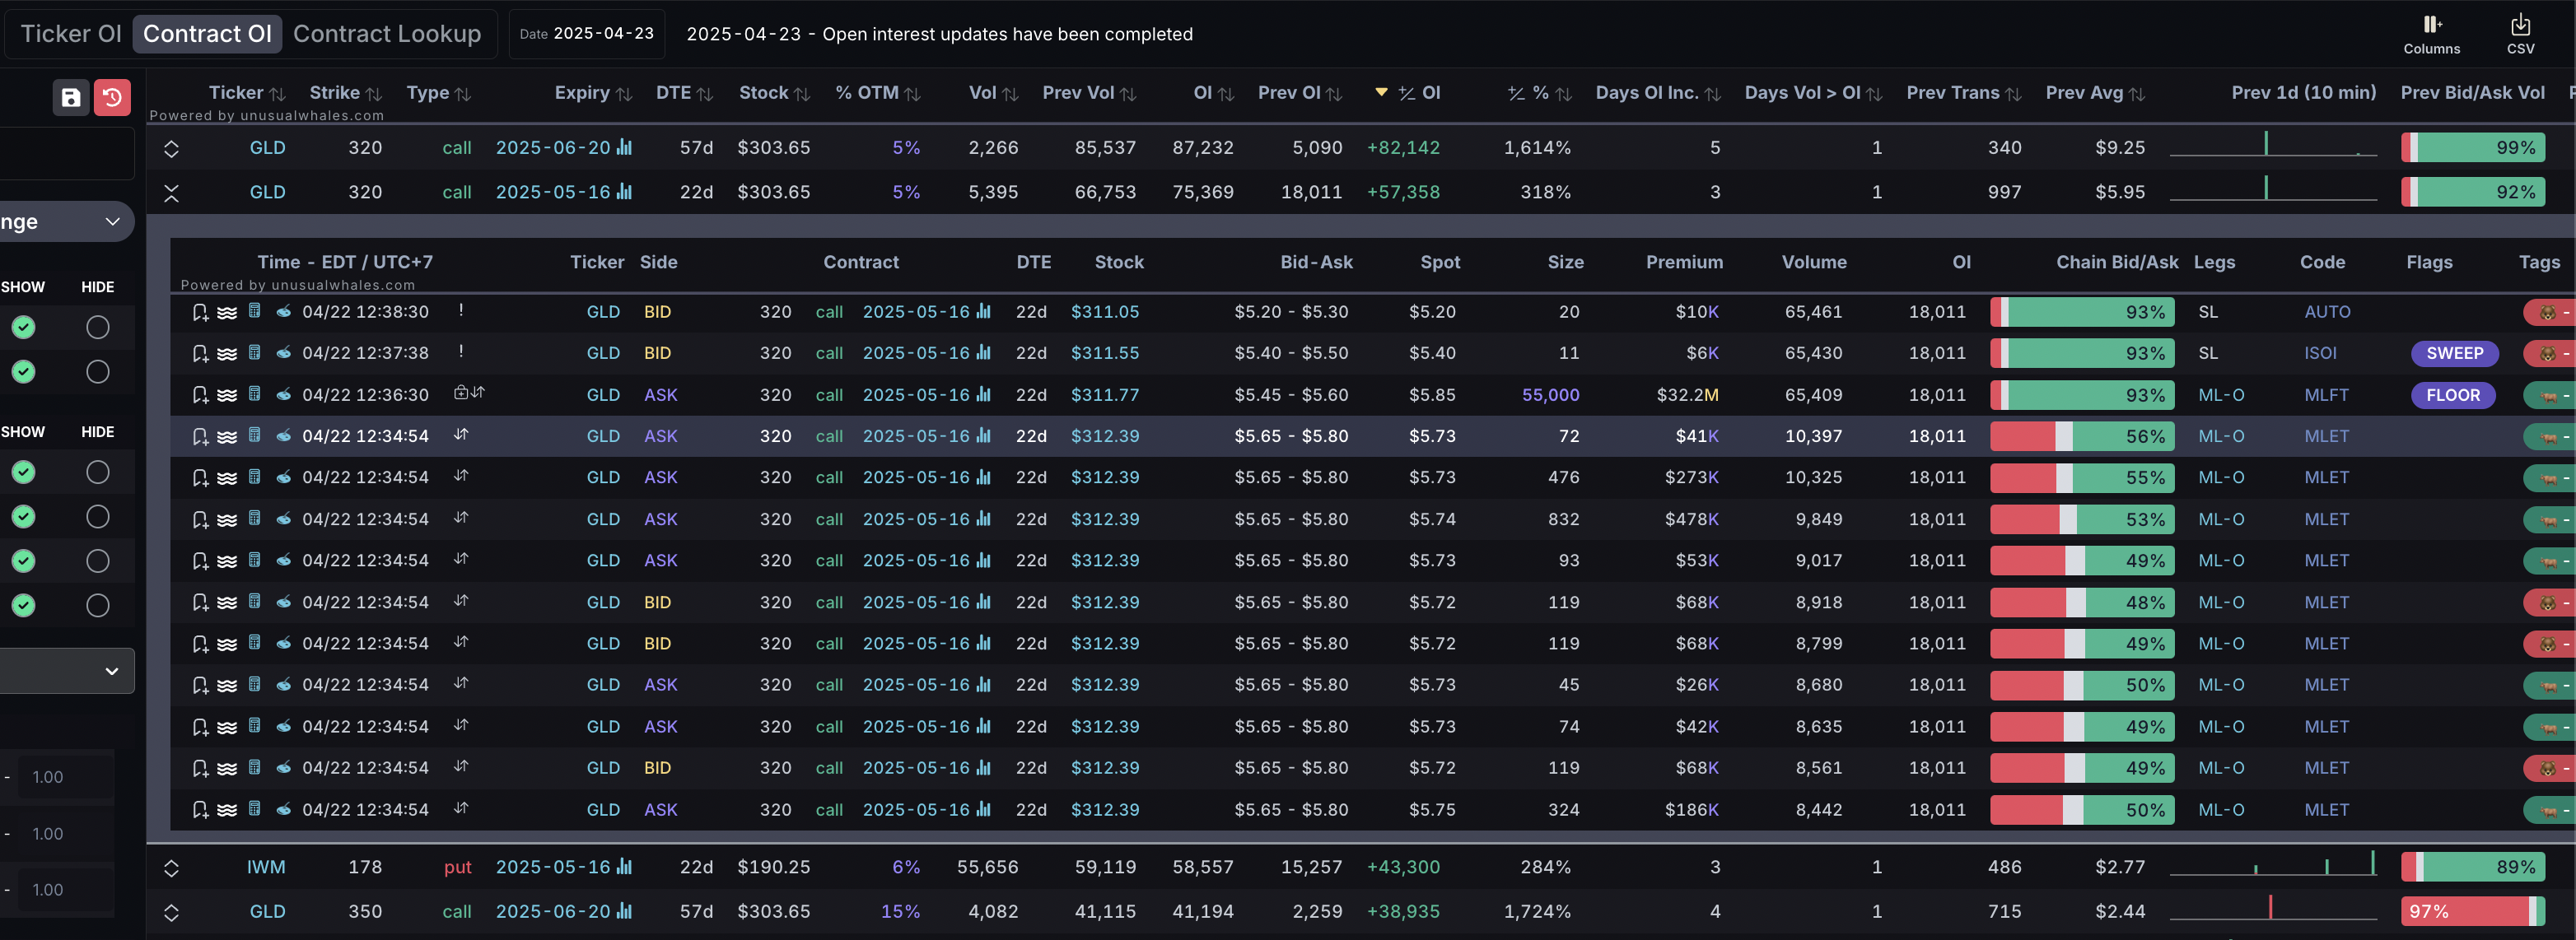Click the save filter floppy disk icon
The width and height of the screenshot is (2576, 940).
click(71, 97)
